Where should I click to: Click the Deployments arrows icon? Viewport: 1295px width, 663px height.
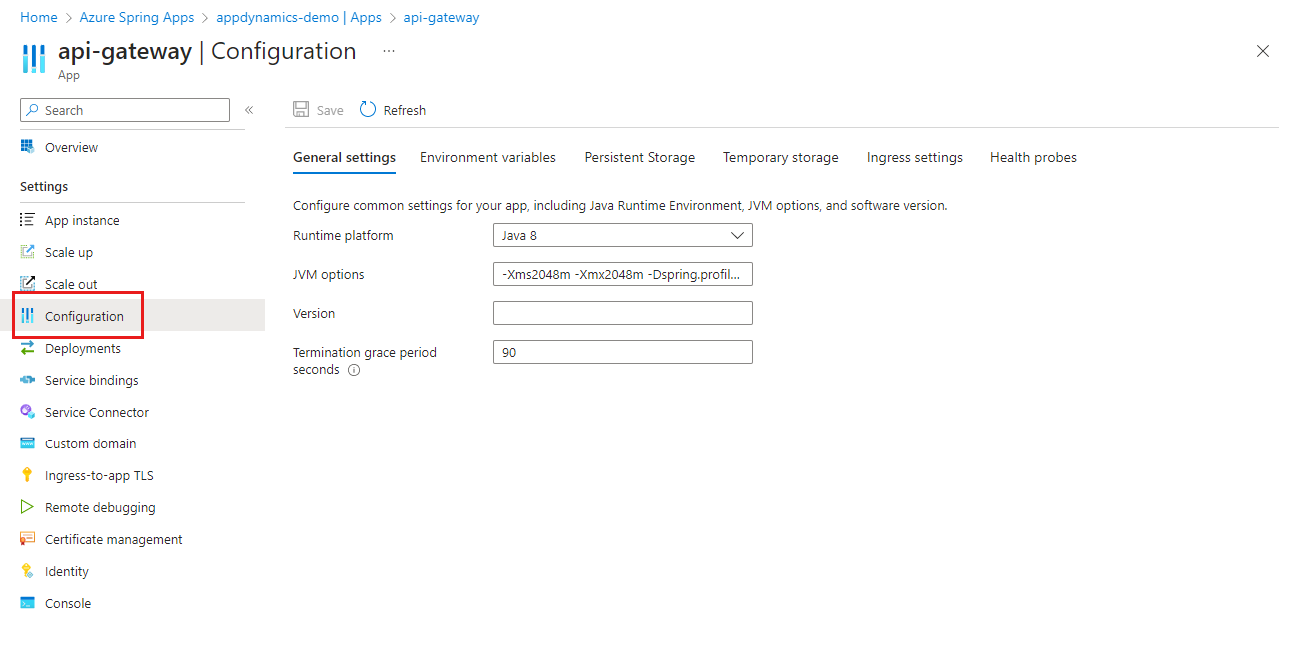(x=27, y=348)
